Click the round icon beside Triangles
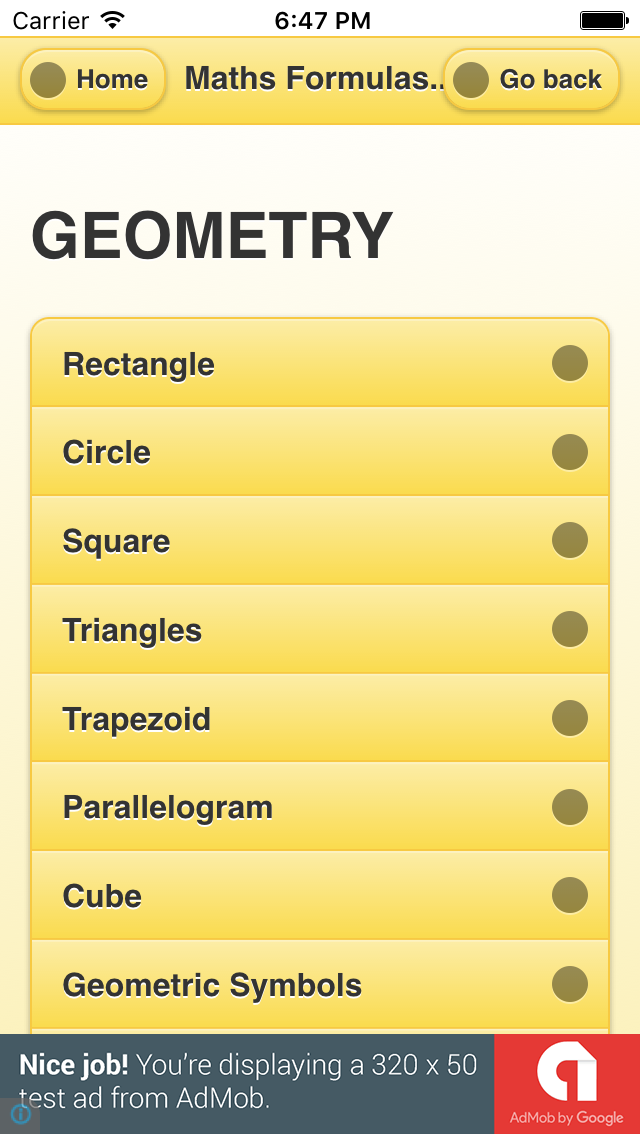 pyautogui.click(x=570, y=629)
